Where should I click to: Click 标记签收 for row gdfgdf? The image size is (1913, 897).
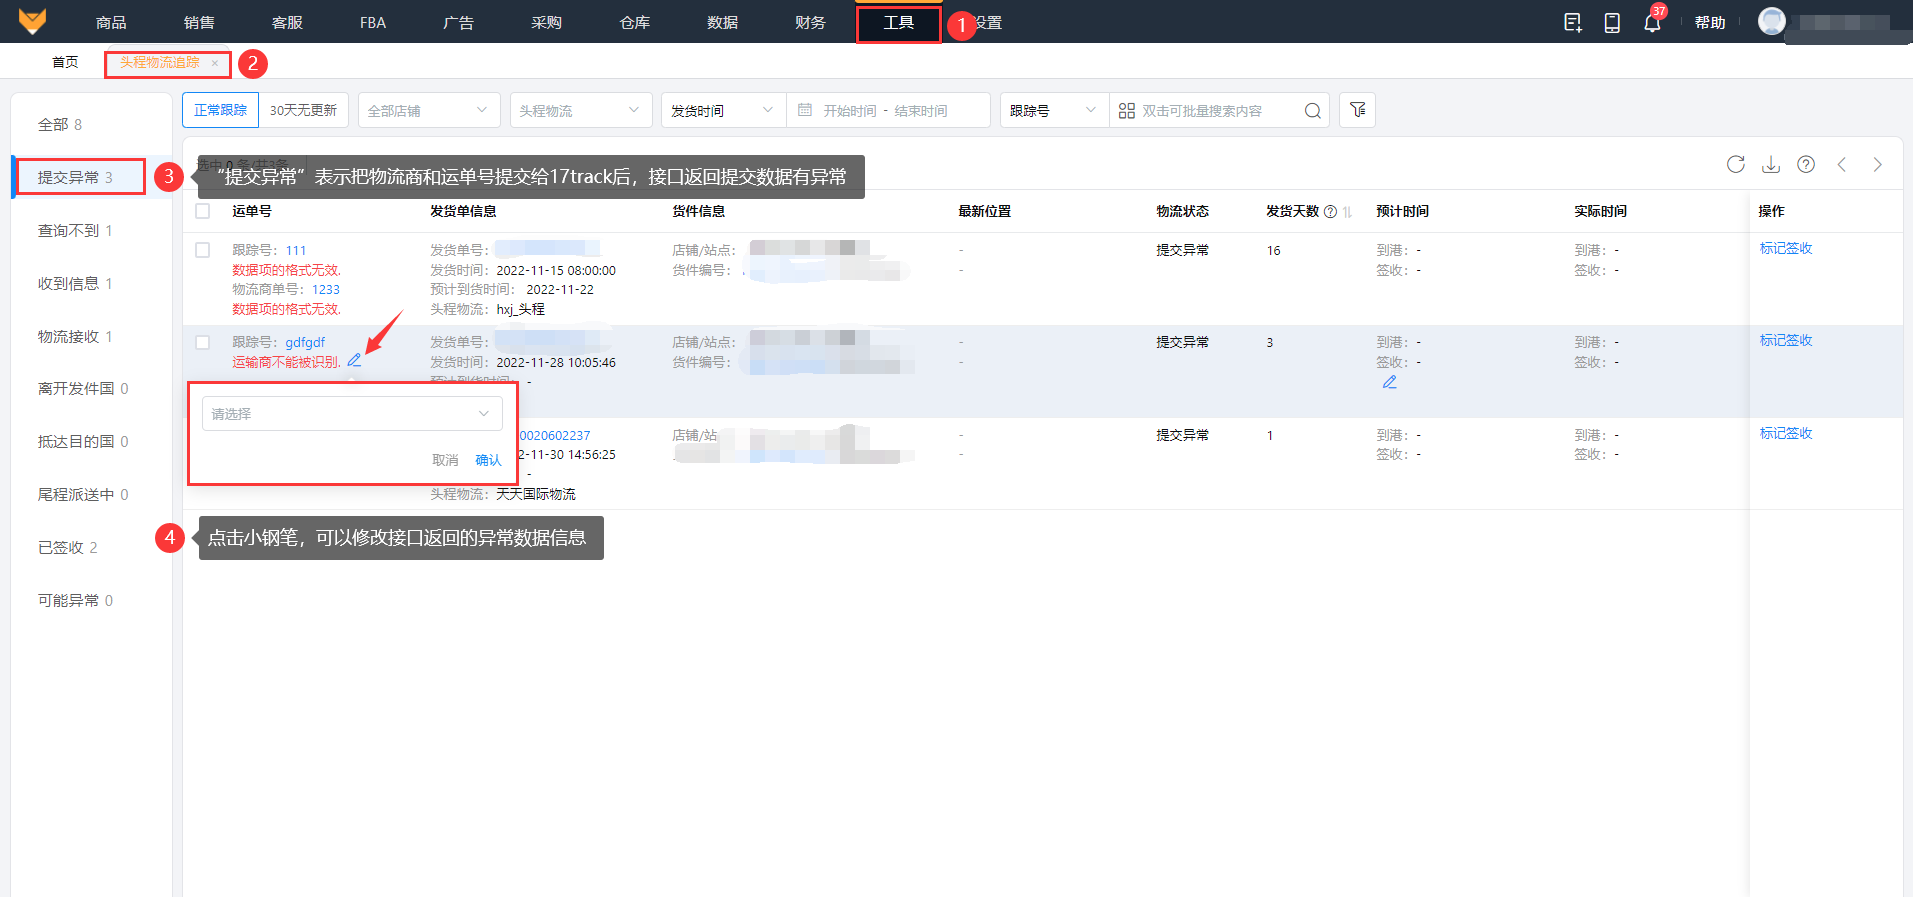coord(1786,340)
